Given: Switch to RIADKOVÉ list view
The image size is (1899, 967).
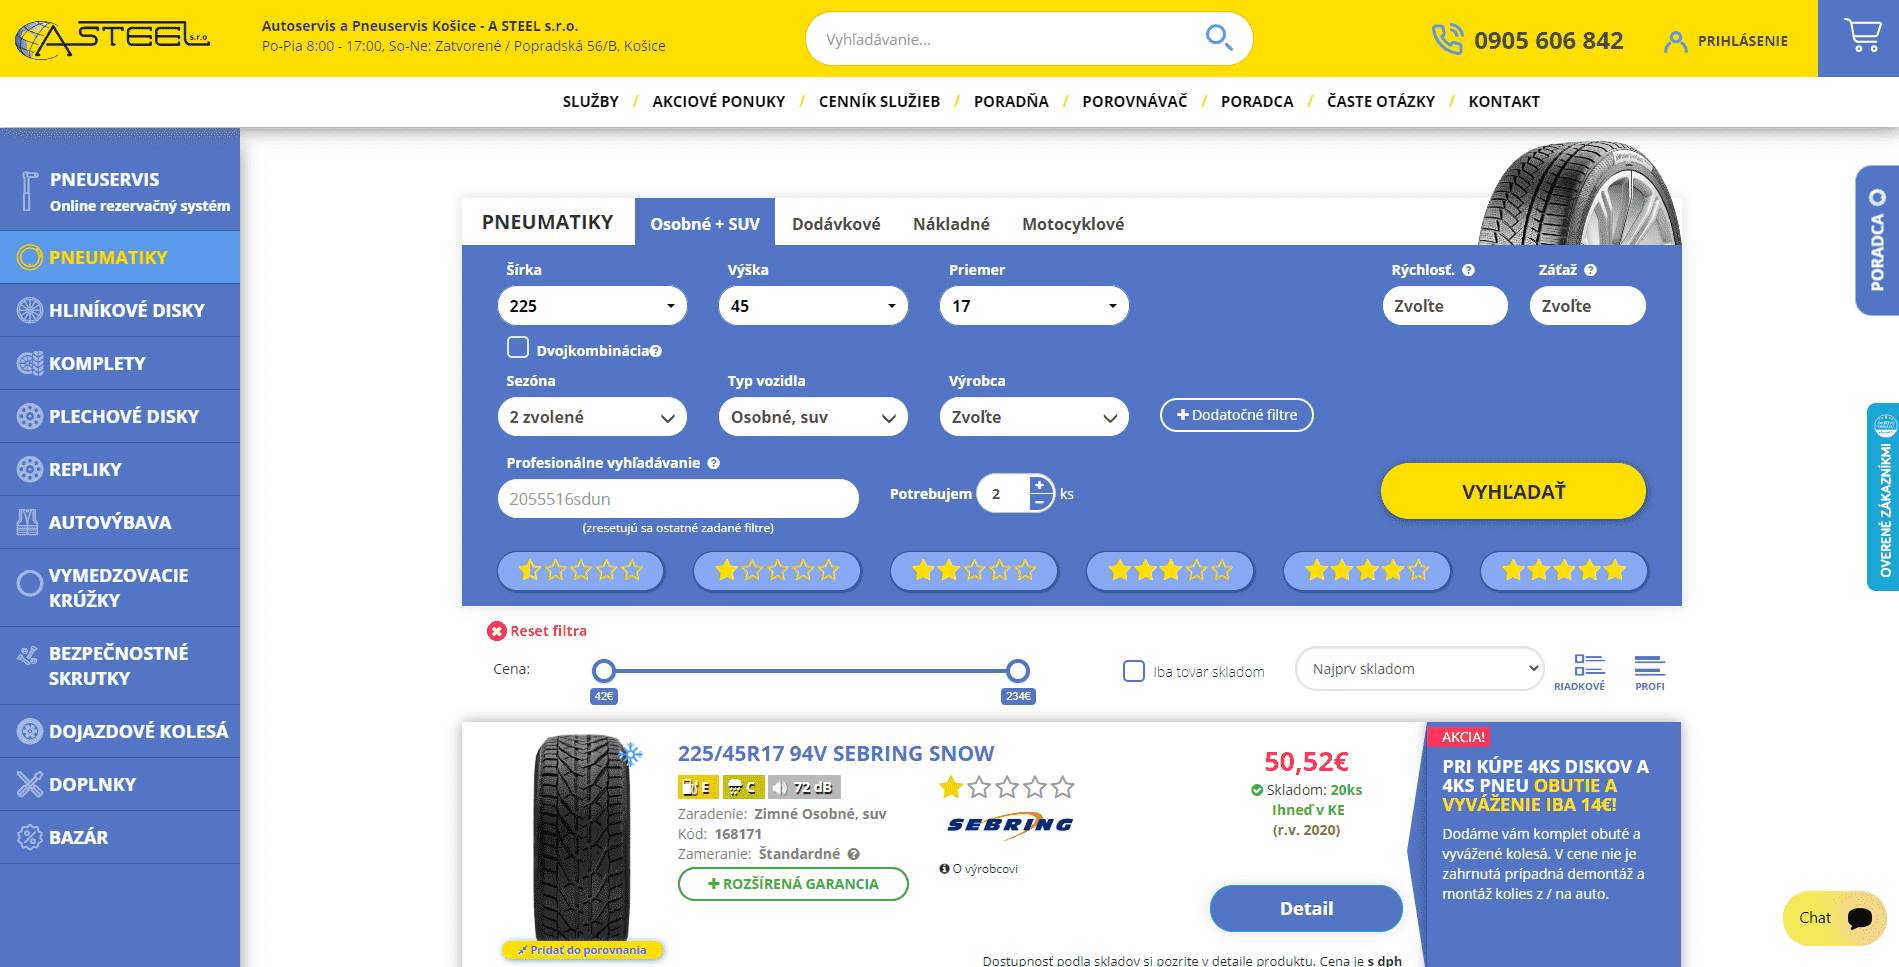Looking at the screenshot, I should [1588, 671].
